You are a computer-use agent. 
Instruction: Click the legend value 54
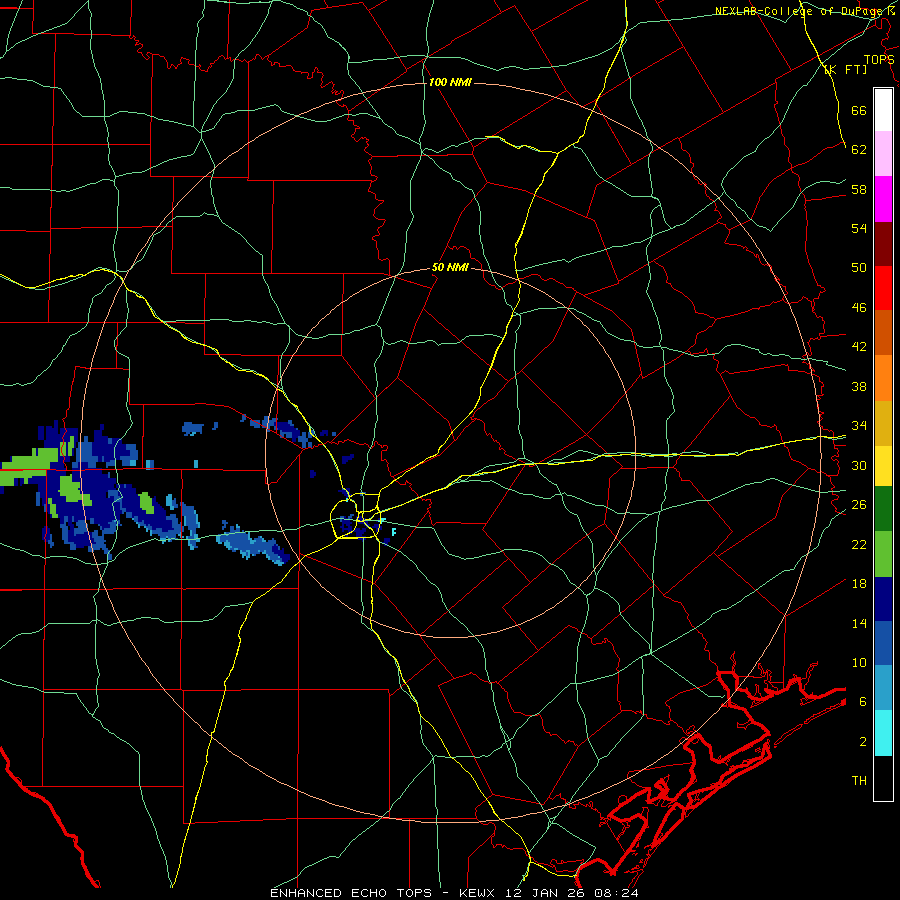click(859, 228)
